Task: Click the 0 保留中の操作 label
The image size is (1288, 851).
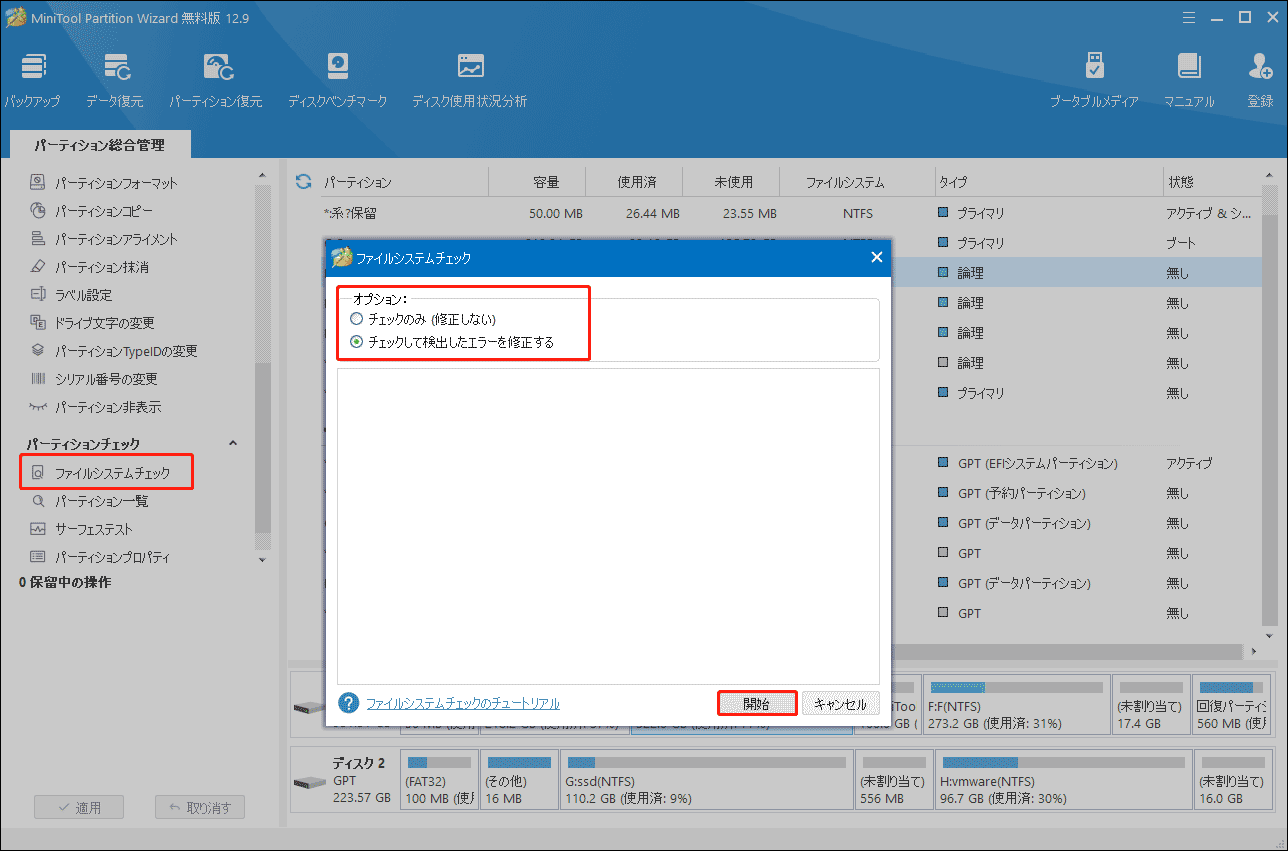Action: coord(65,582)
